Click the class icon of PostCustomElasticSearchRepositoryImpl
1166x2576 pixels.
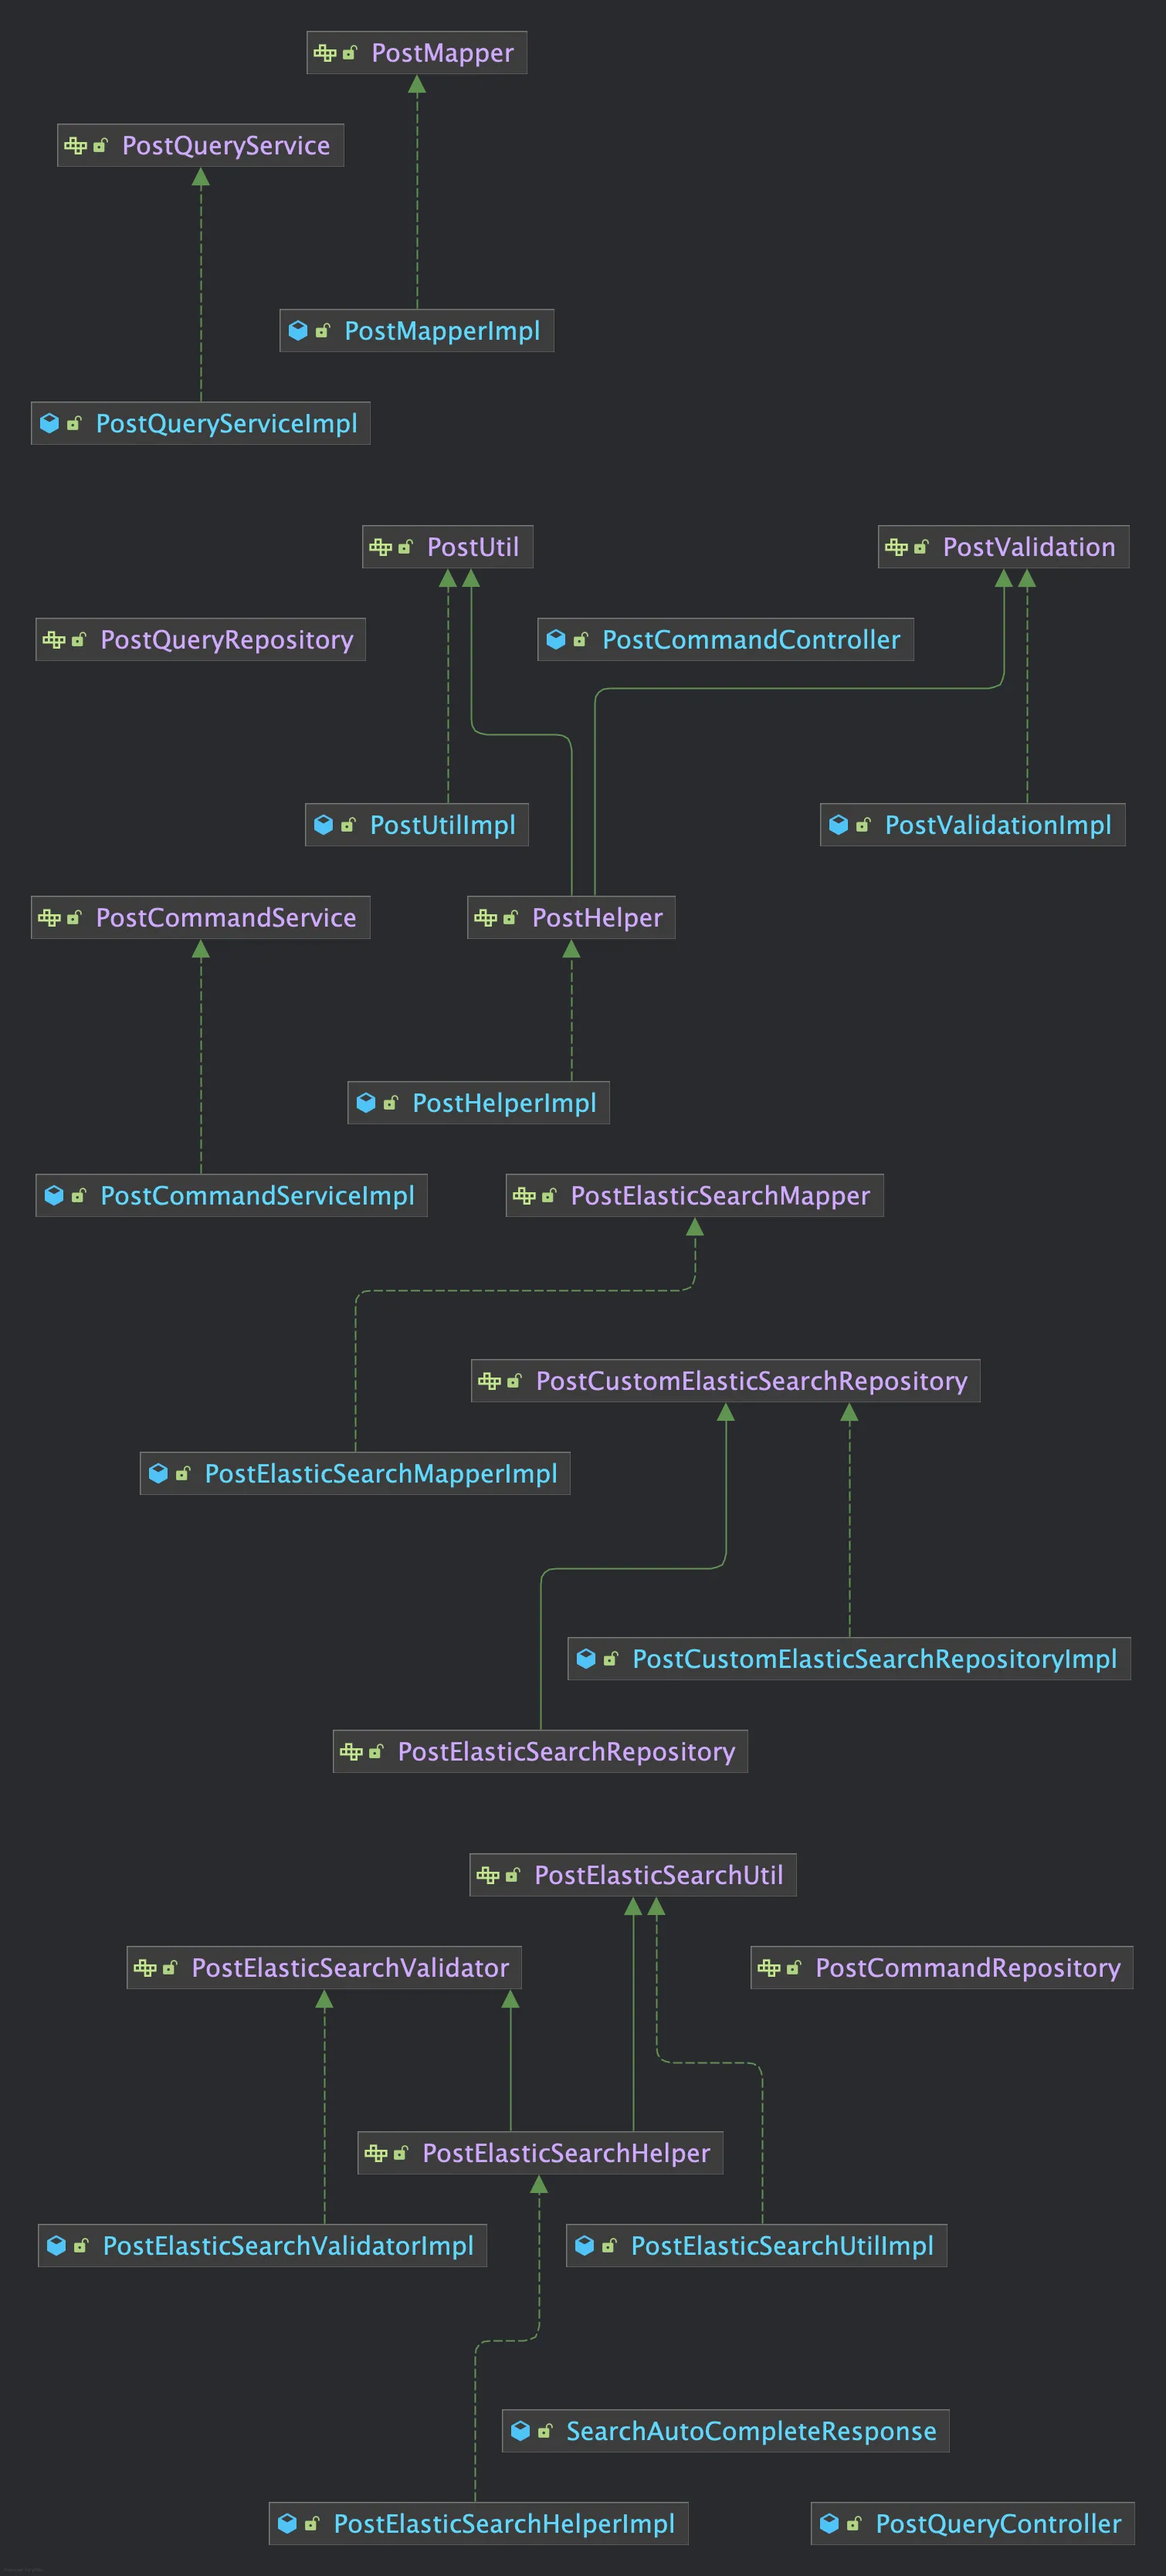click(x=586, y=1659)
